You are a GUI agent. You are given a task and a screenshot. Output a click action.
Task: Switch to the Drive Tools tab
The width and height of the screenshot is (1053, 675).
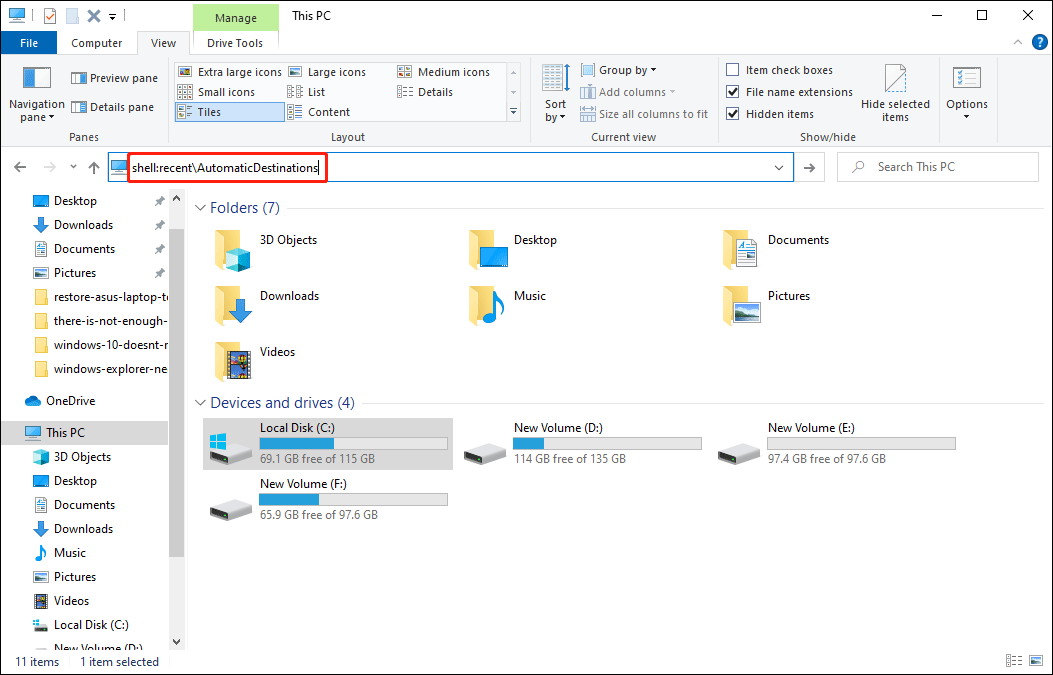pyautogui.click(x=235, y=43)
